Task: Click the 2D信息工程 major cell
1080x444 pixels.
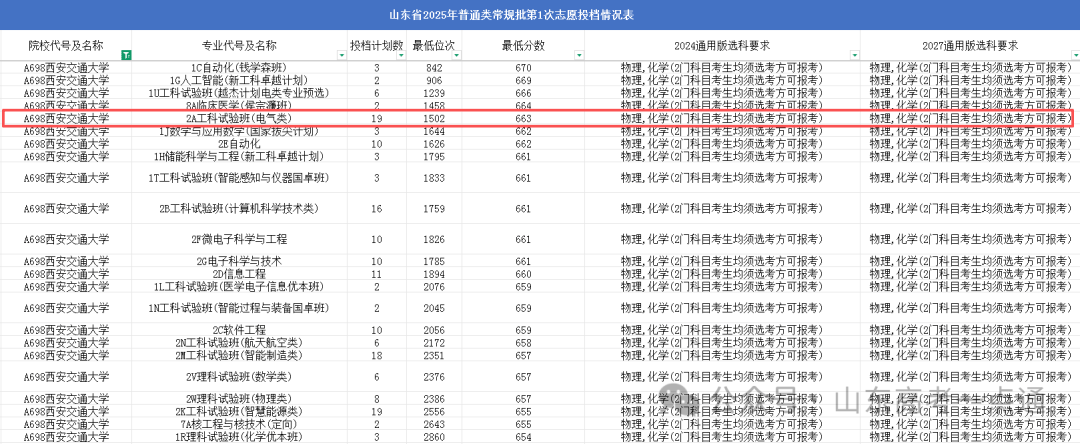Action: tap(239, 273)
